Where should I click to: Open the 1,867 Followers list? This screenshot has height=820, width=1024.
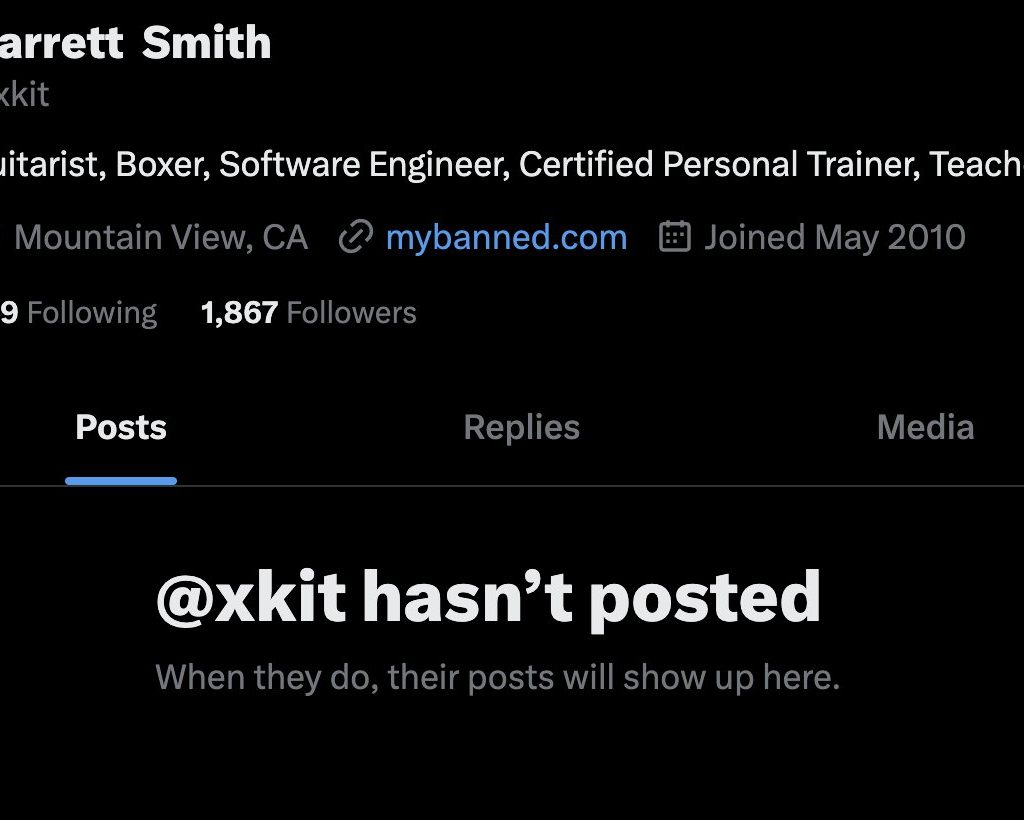(x=308, y=313)
